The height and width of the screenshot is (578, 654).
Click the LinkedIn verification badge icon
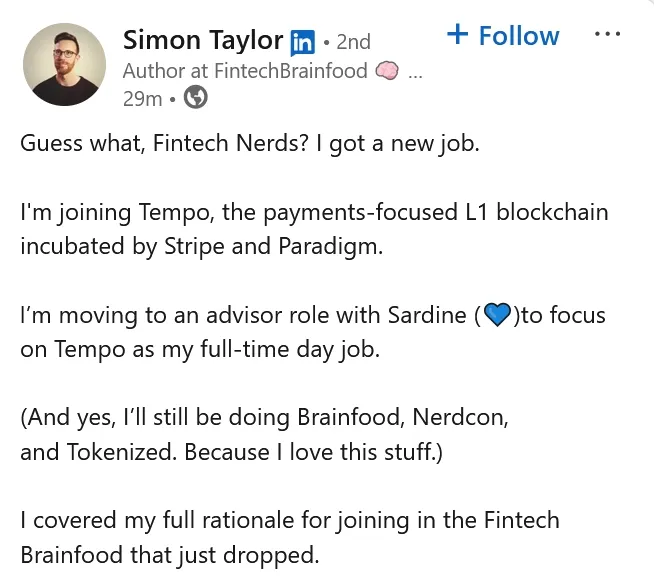click(x=302, y=43)
